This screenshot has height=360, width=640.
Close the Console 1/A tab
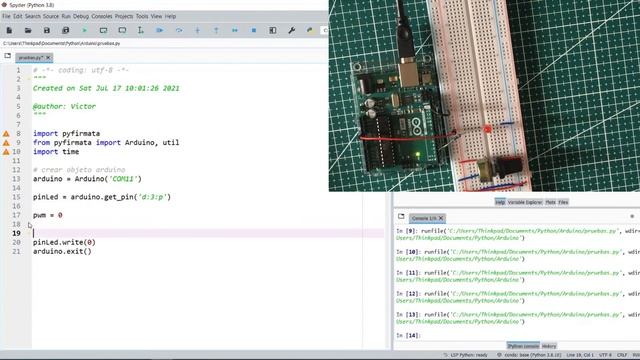(x=441, y=218)
